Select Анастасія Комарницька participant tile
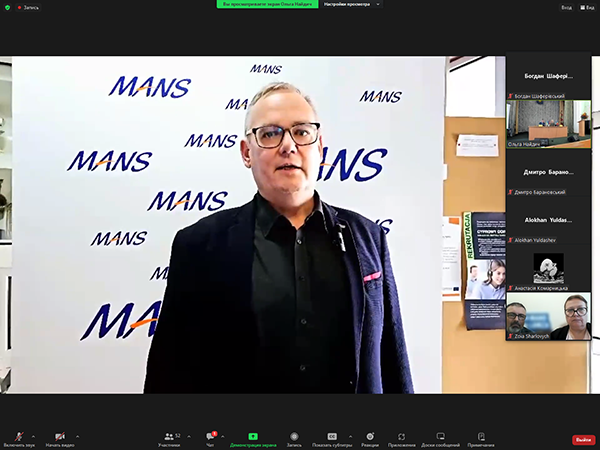The image size is (600, 450). [548, 268]
